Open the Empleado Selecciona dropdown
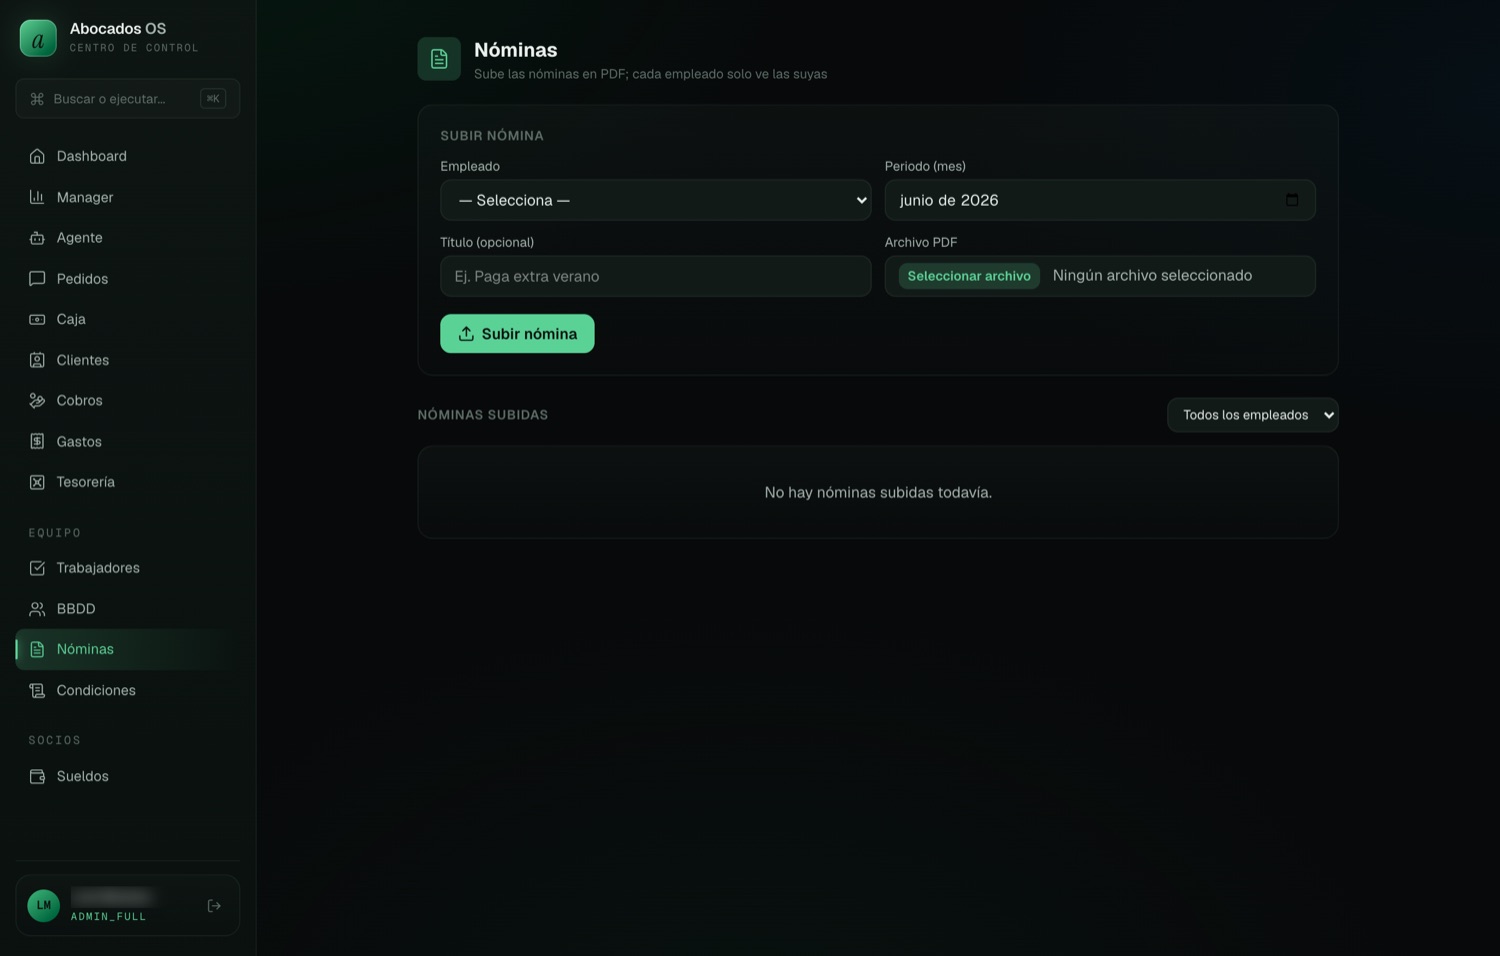The width and height of the screenshot is (1500, 956). tap(656, 200)
